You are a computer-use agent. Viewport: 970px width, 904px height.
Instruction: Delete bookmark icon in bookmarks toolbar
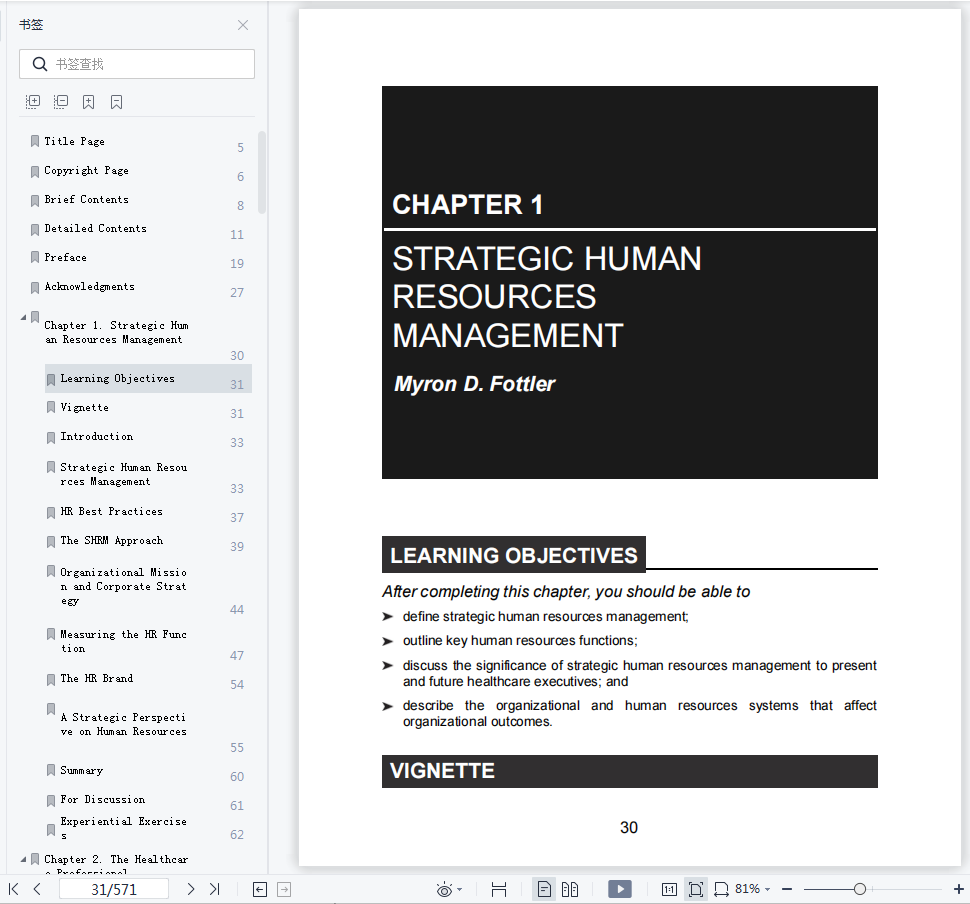(116, 101)
